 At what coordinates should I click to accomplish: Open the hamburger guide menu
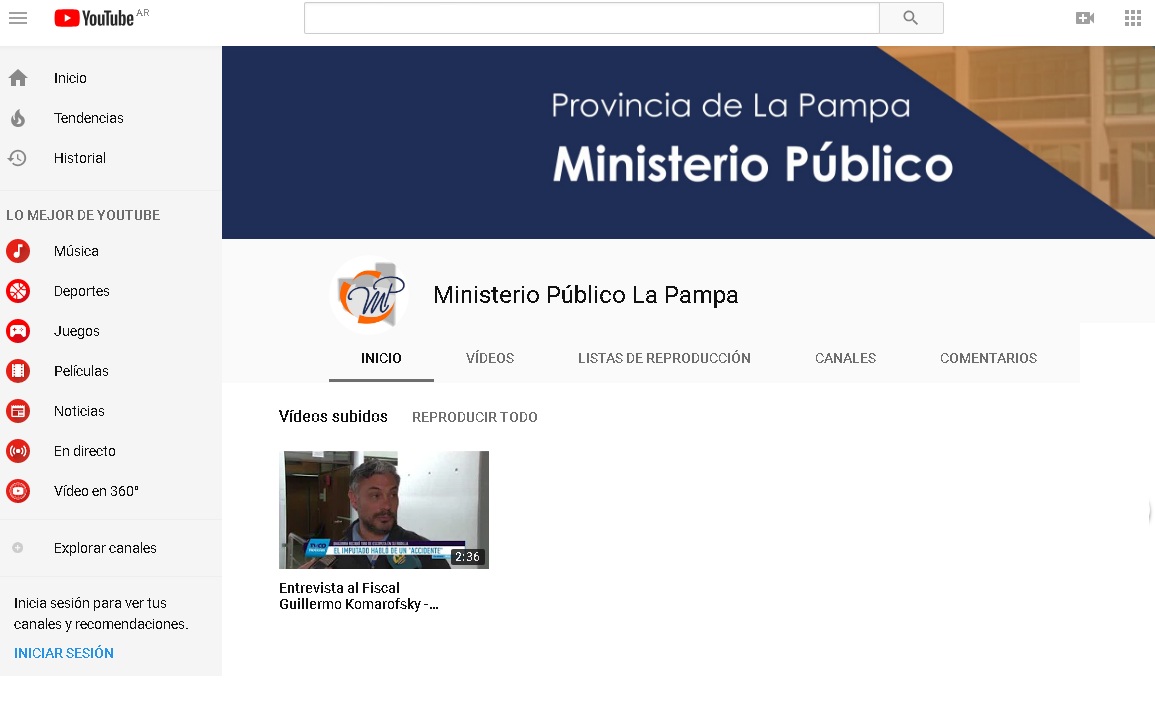pyautogui.click(x=18, y=18)
